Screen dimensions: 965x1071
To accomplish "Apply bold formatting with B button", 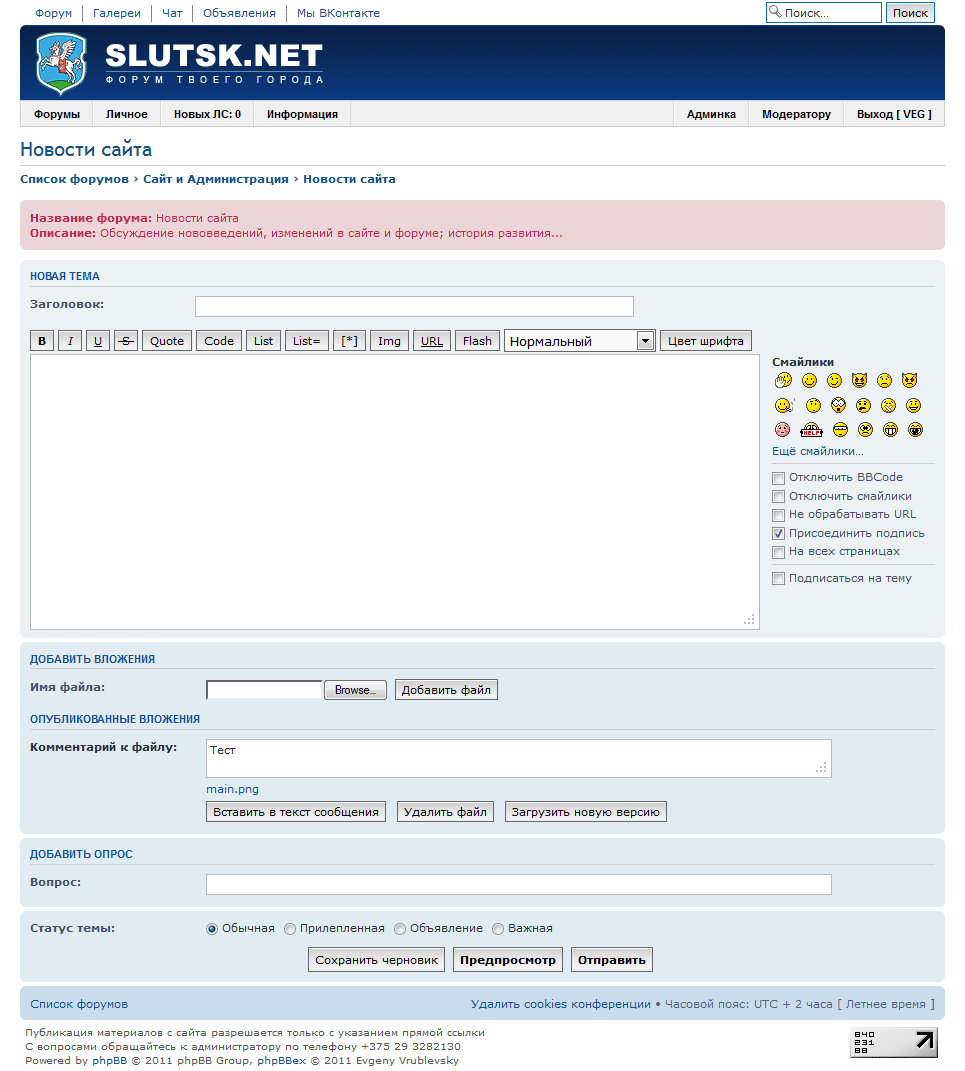I will point(42,341).
